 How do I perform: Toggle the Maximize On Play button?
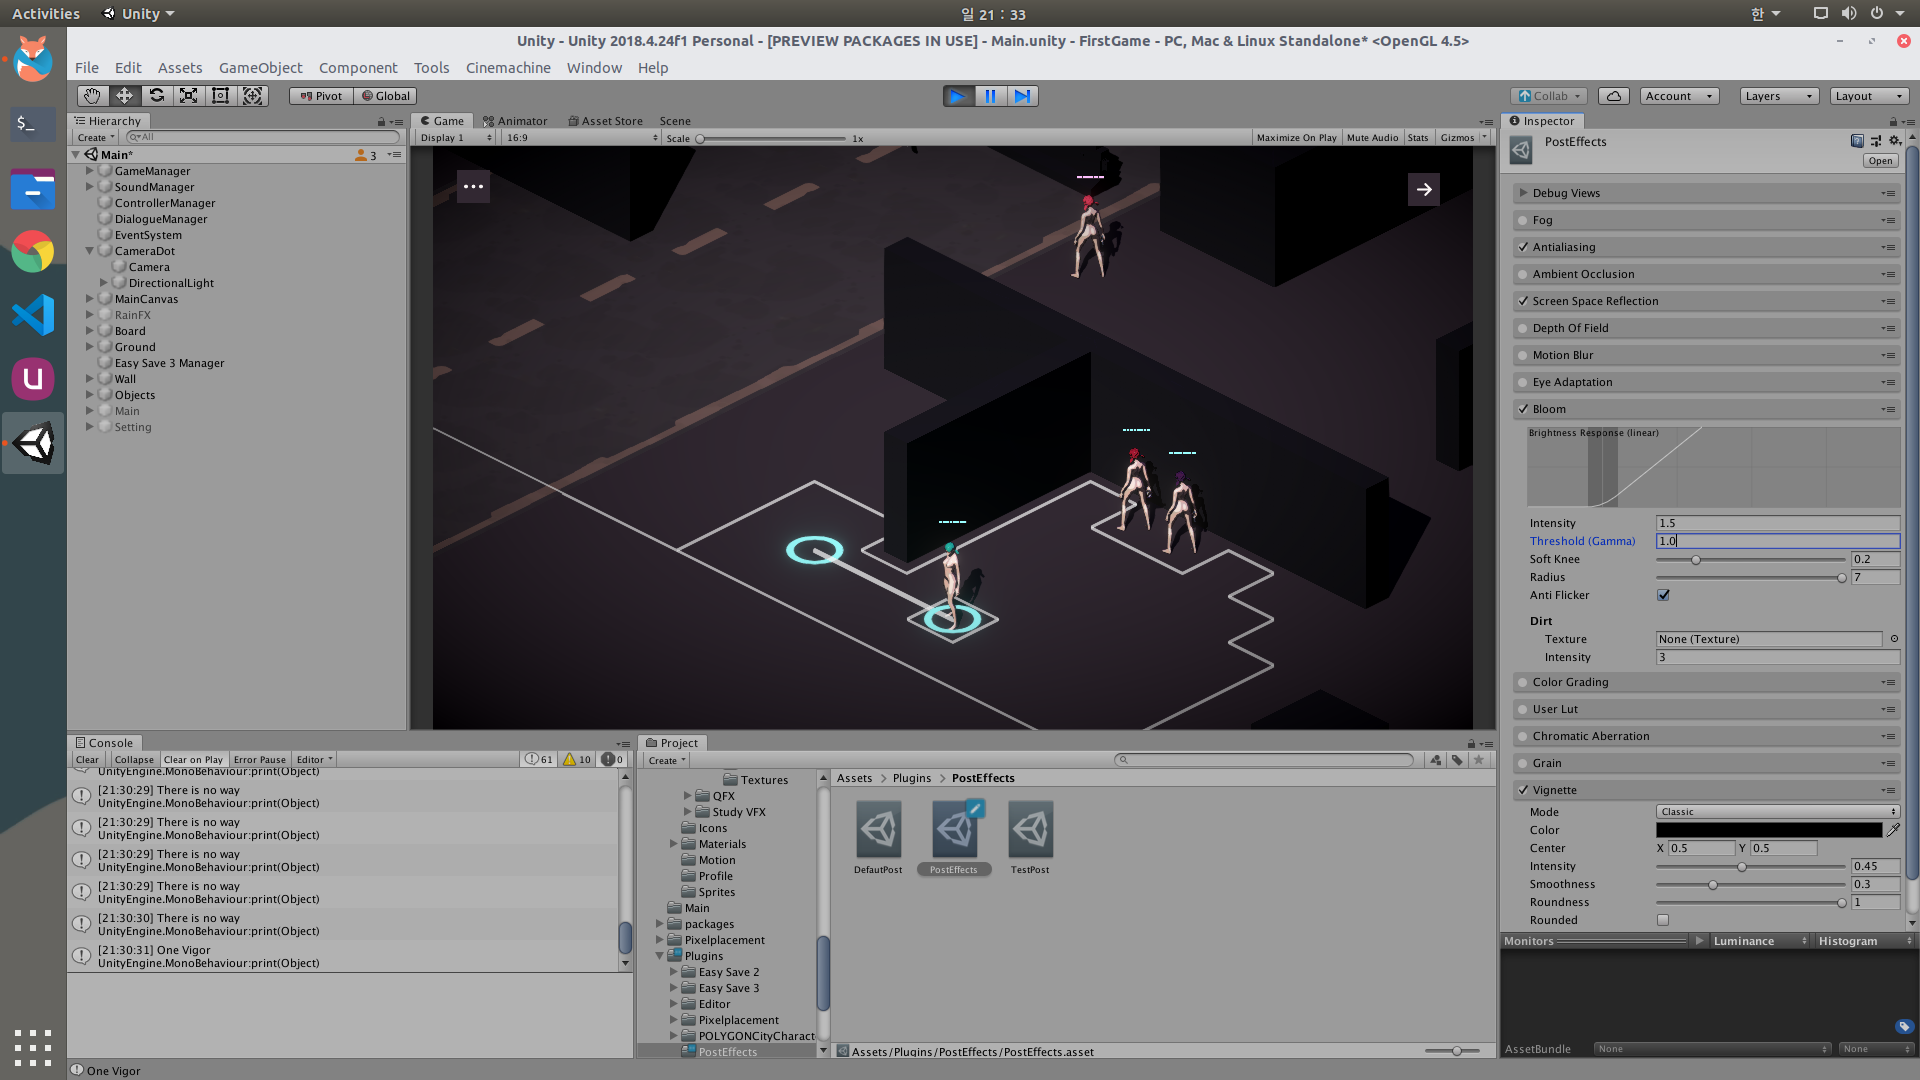tap(1296, 138)
